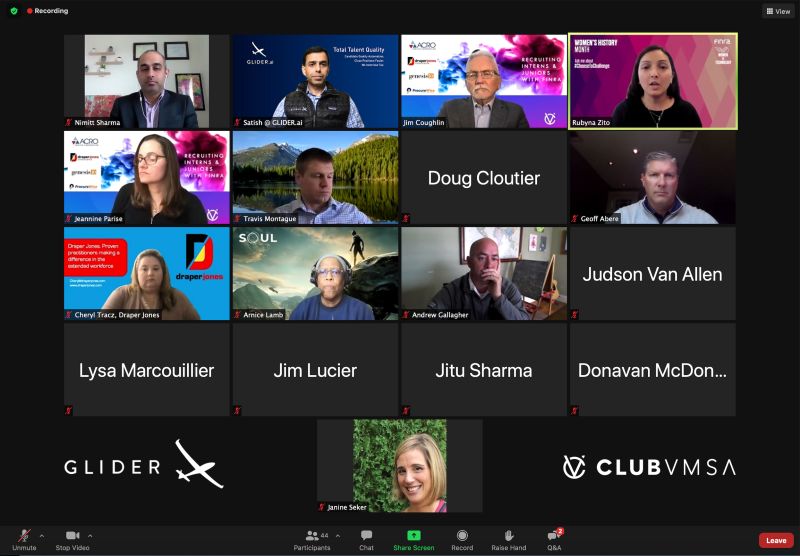The image size is (800, 556).
Task: Click the Raise Hand icon
Action: (x=509, y=535)
